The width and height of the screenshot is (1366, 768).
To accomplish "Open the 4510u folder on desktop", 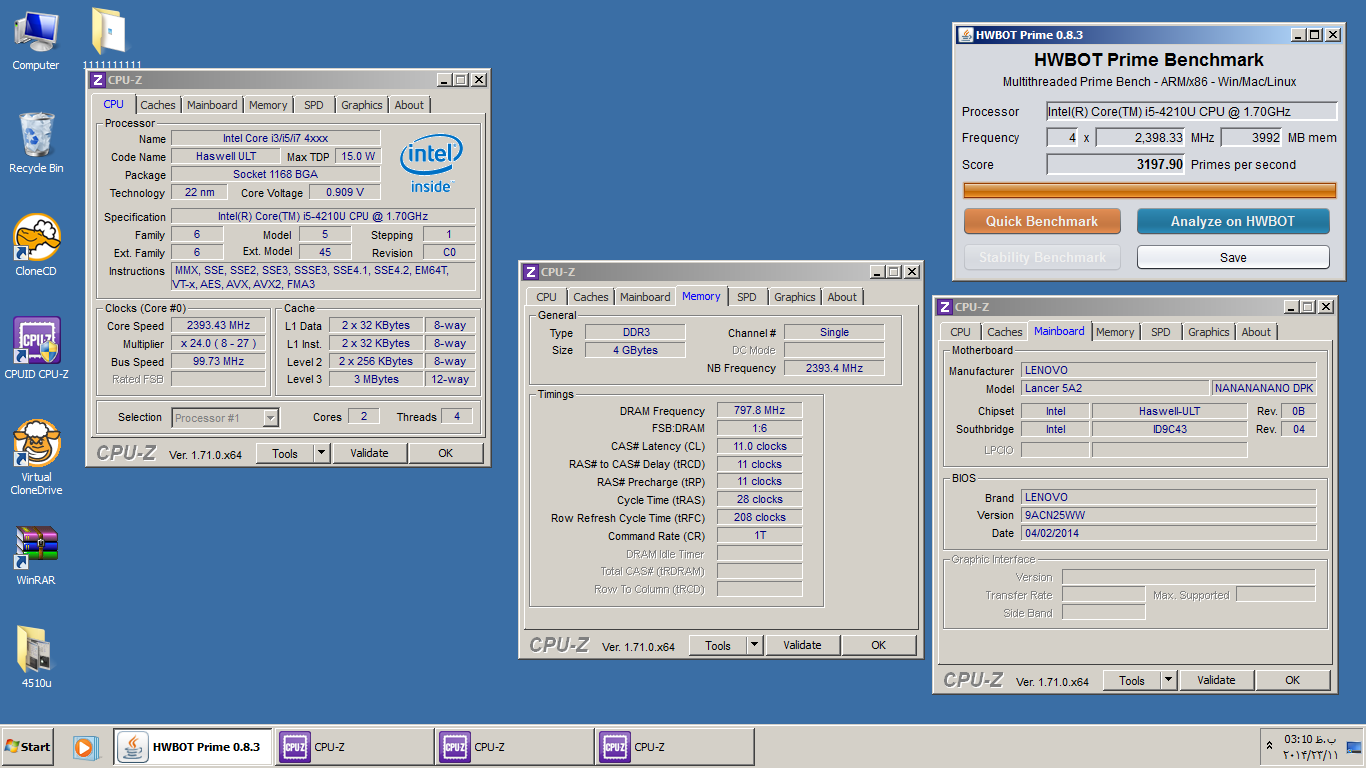I will (36, 657).
